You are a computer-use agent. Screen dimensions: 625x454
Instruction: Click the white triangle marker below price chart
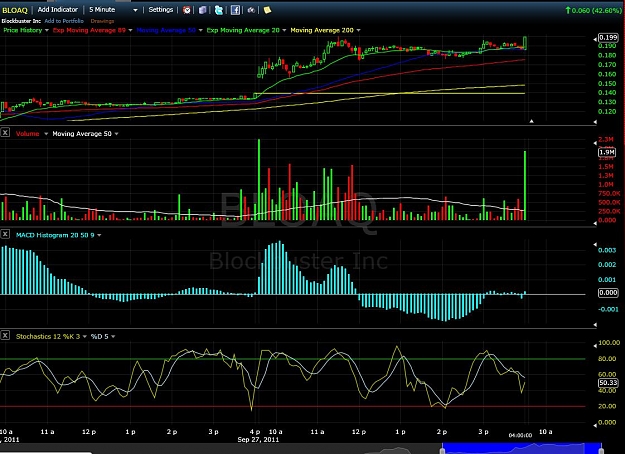pyautogui.click(x=531, y=121)
